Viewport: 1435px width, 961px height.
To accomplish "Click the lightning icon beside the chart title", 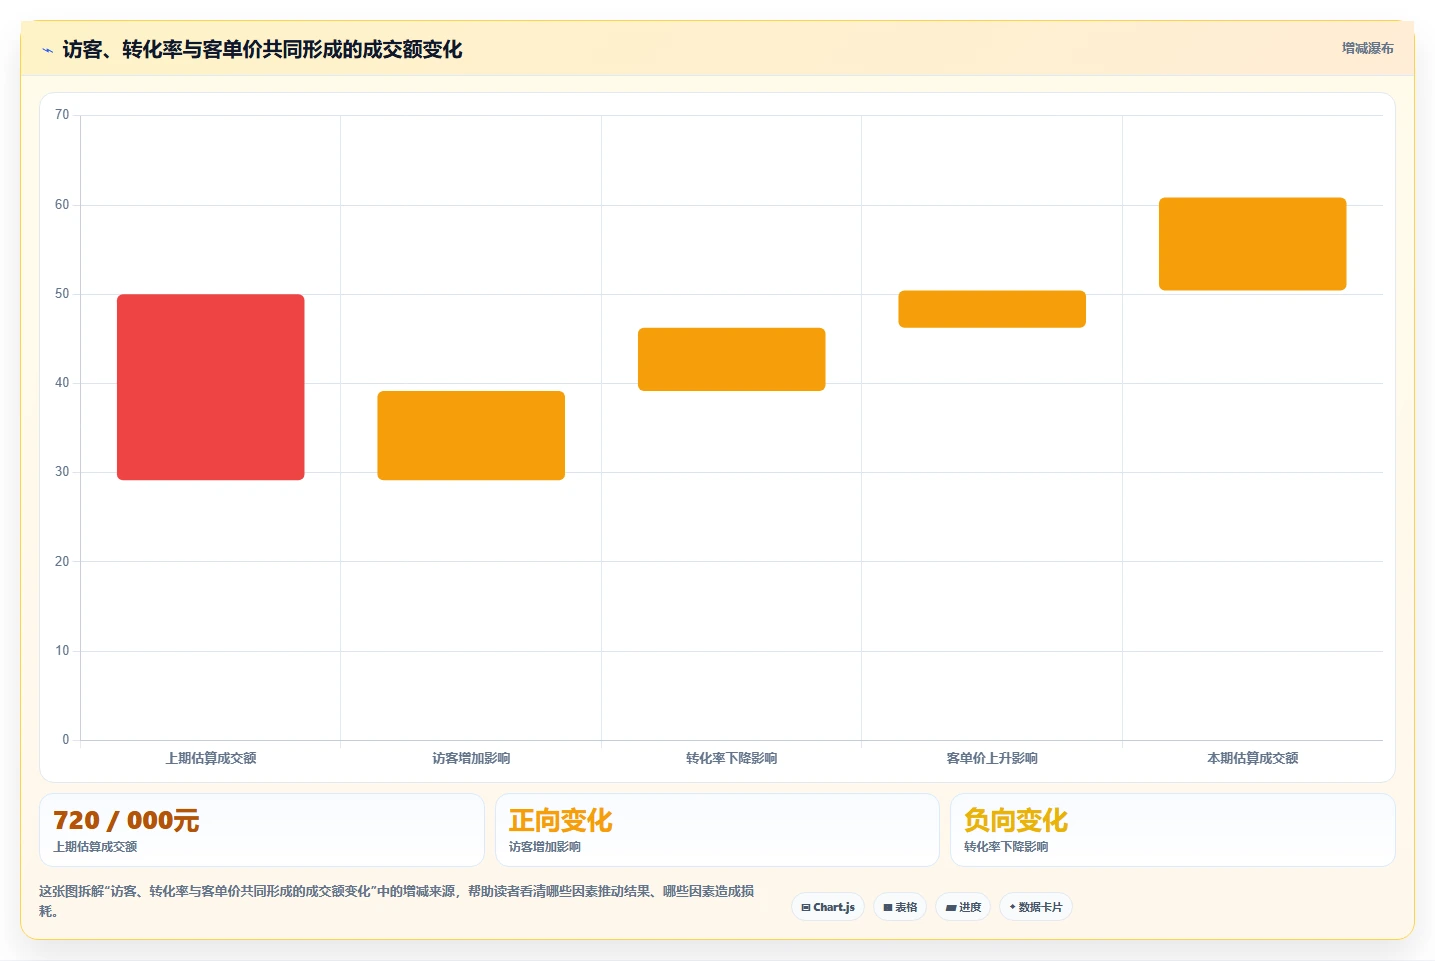I will [x=47, y=50].
